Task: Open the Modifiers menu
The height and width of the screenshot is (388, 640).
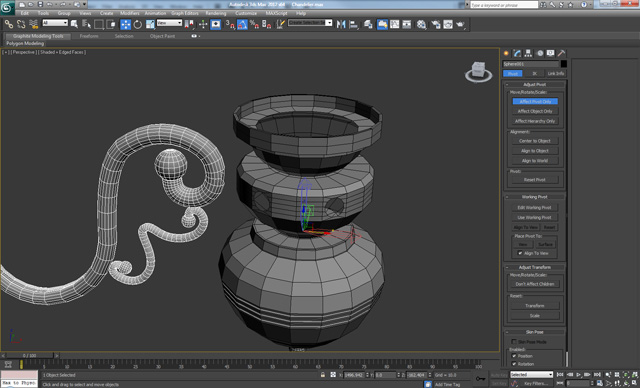Action: [130, 13]
